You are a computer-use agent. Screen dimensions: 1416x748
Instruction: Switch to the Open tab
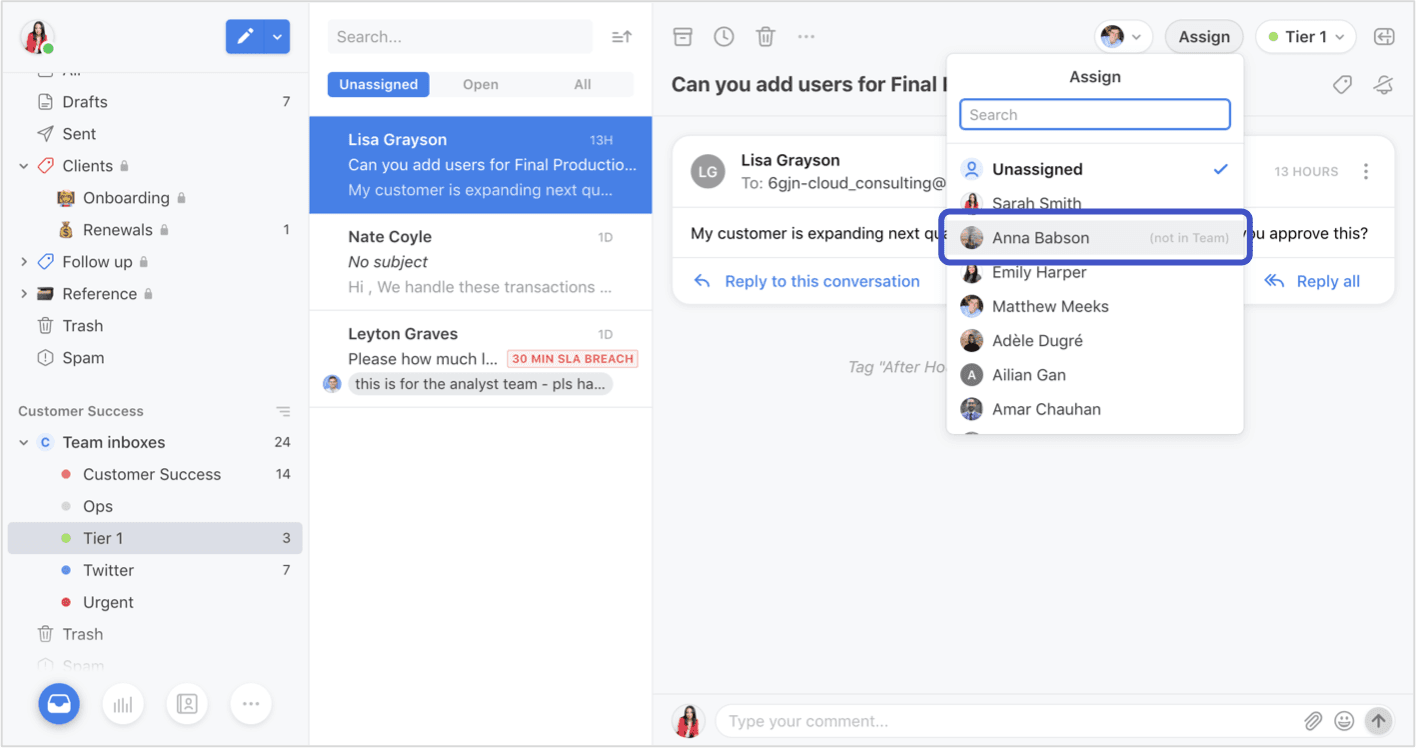(480, 85)
